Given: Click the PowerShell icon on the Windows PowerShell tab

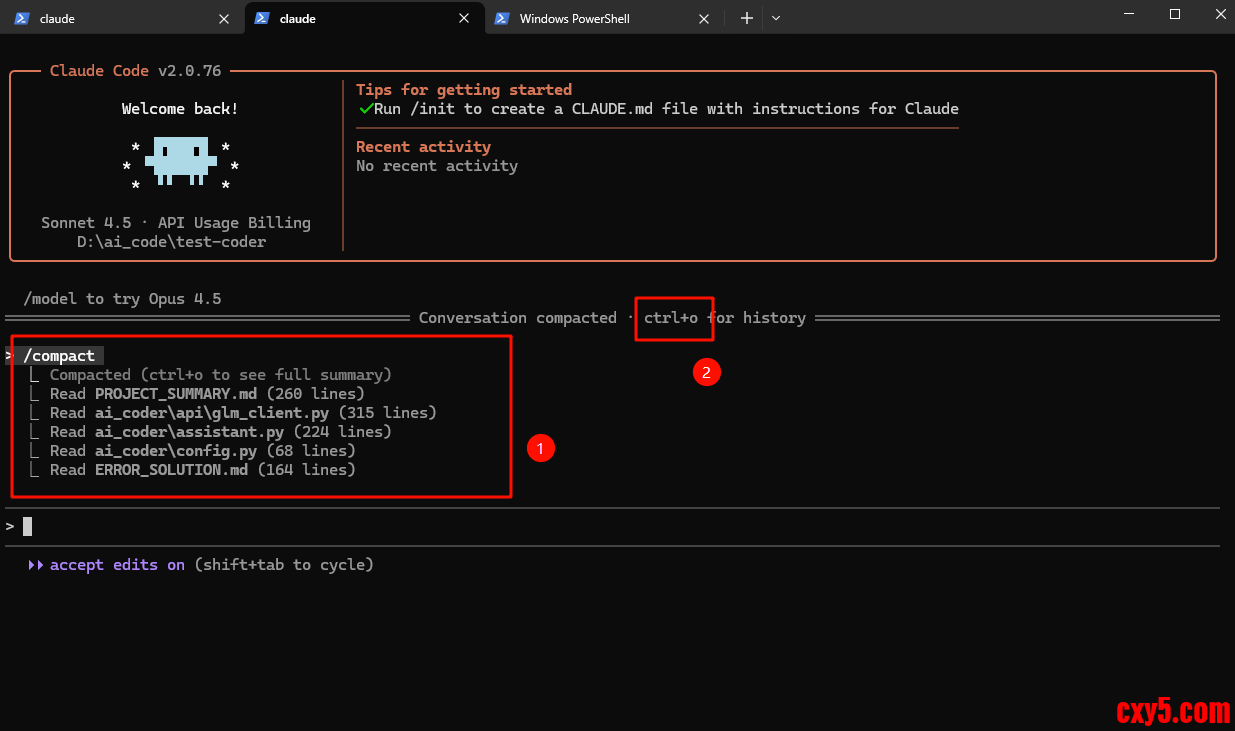Looking at the screenshot, I should 501,18.
